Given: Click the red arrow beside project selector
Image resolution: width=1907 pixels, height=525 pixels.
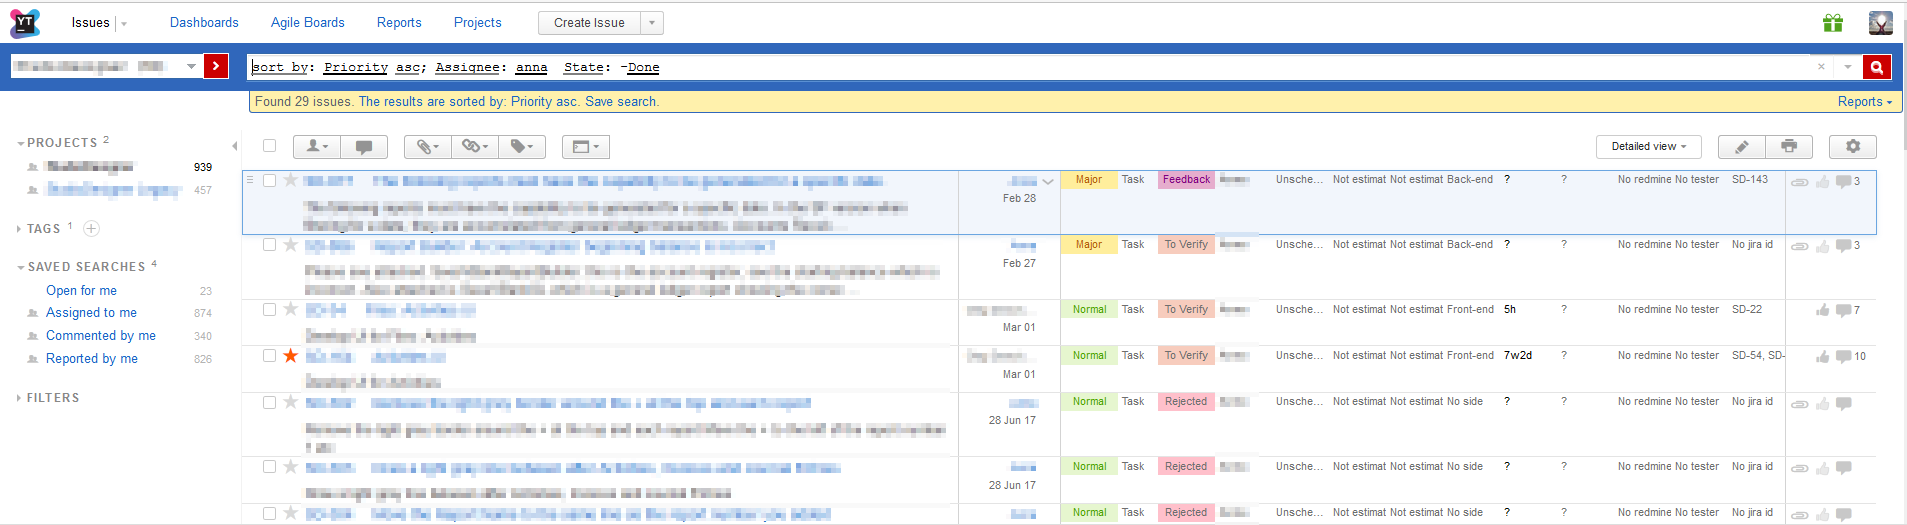Looking at the screenshot, I should coord(216,66).
